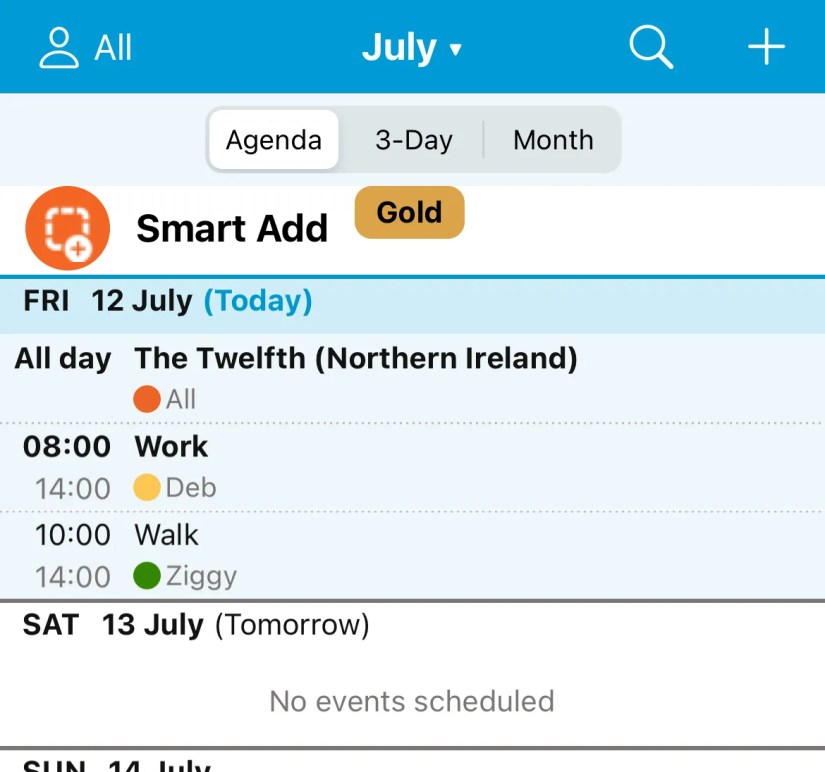Select the orange color dot on The Twelfth event
825x772 pixels.
click(146, 398)
